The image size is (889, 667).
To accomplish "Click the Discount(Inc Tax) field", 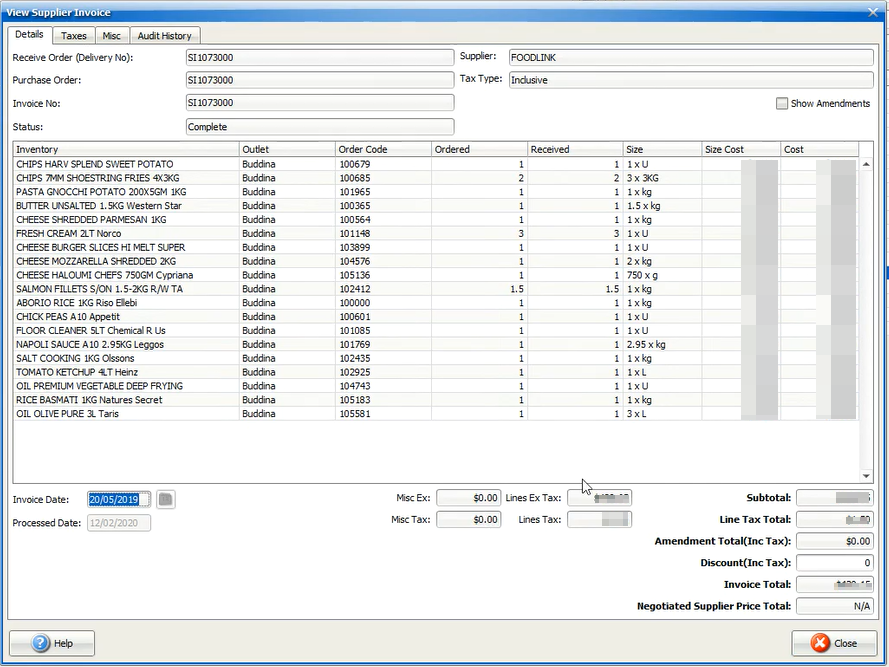I will coord(835,563).
